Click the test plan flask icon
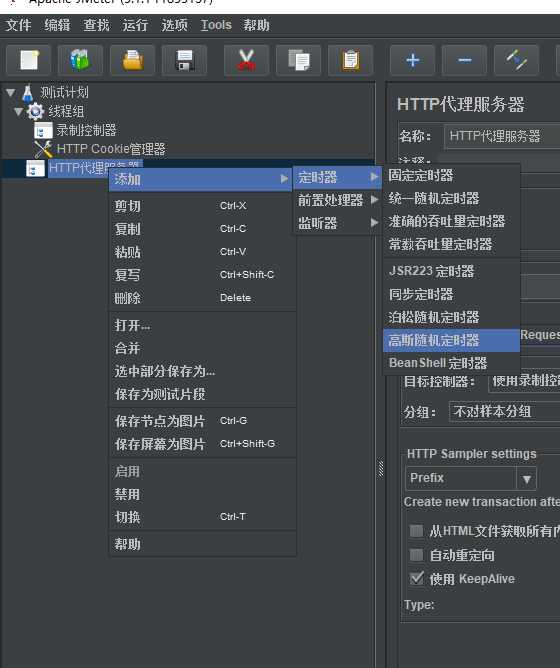The height and width of the screenshot is (668, 560). pos(28,93)
